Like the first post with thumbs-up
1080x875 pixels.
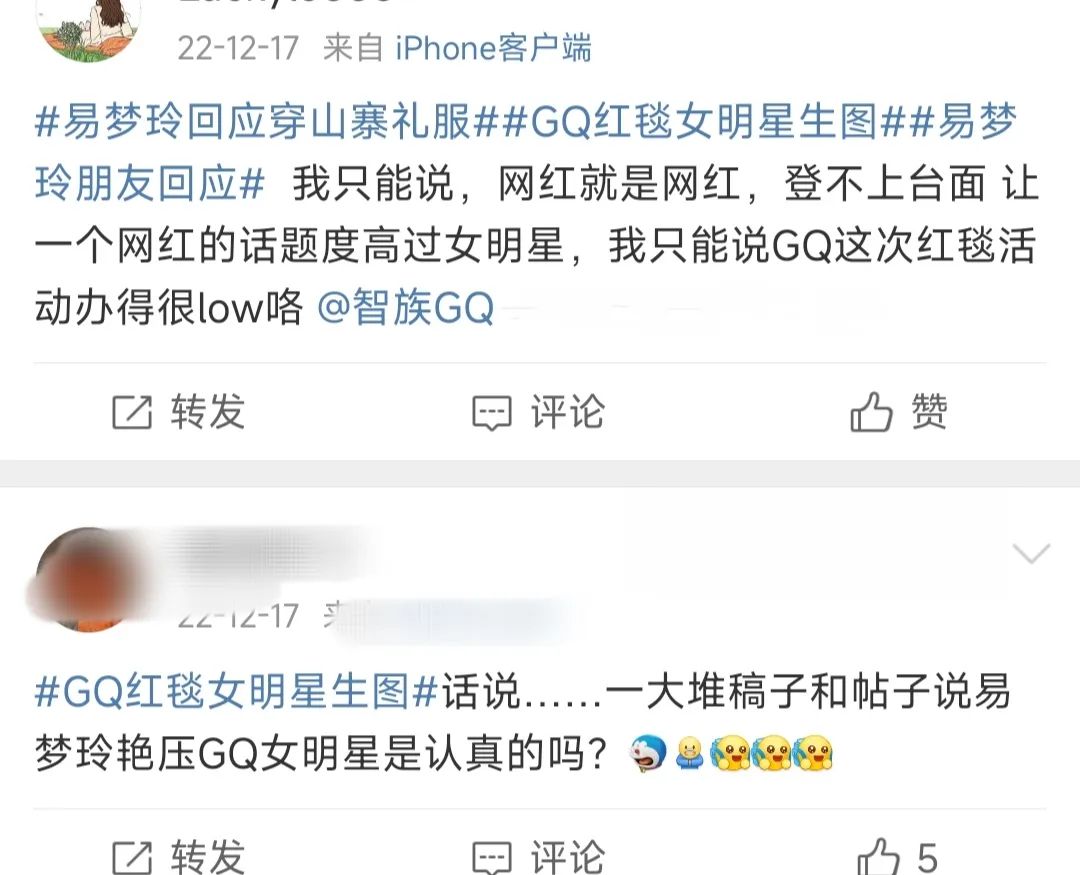[x=871, y=412]
